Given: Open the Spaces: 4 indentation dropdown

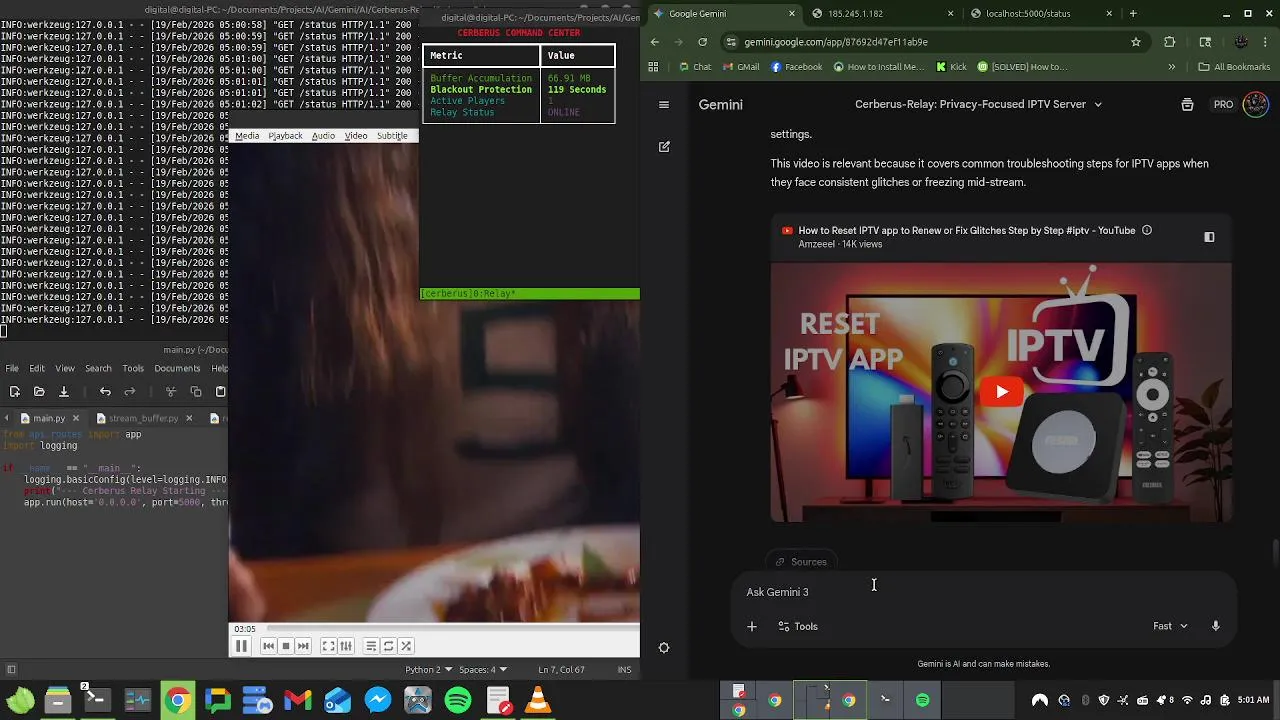Looking at the screenshot, I should coord(483,669).
